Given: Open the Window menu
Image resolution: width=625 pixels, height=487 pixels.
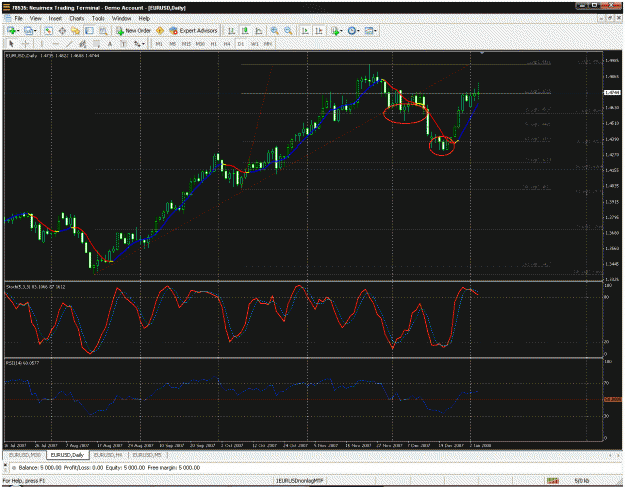Looking at the screenshot, I should point(121,18).
